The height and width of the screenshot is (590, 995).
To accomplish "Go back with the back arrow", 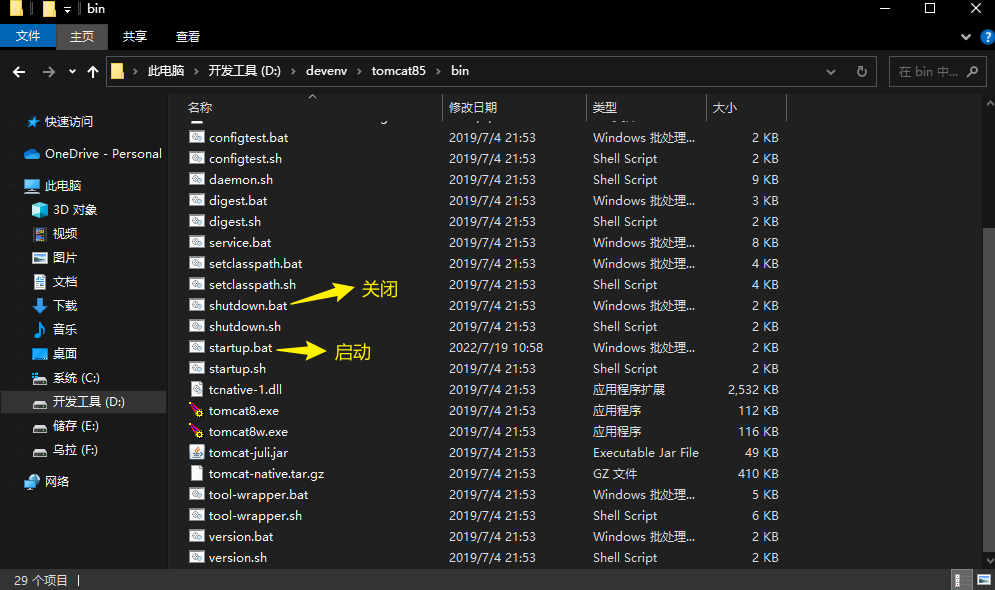I will pos(19,72).
